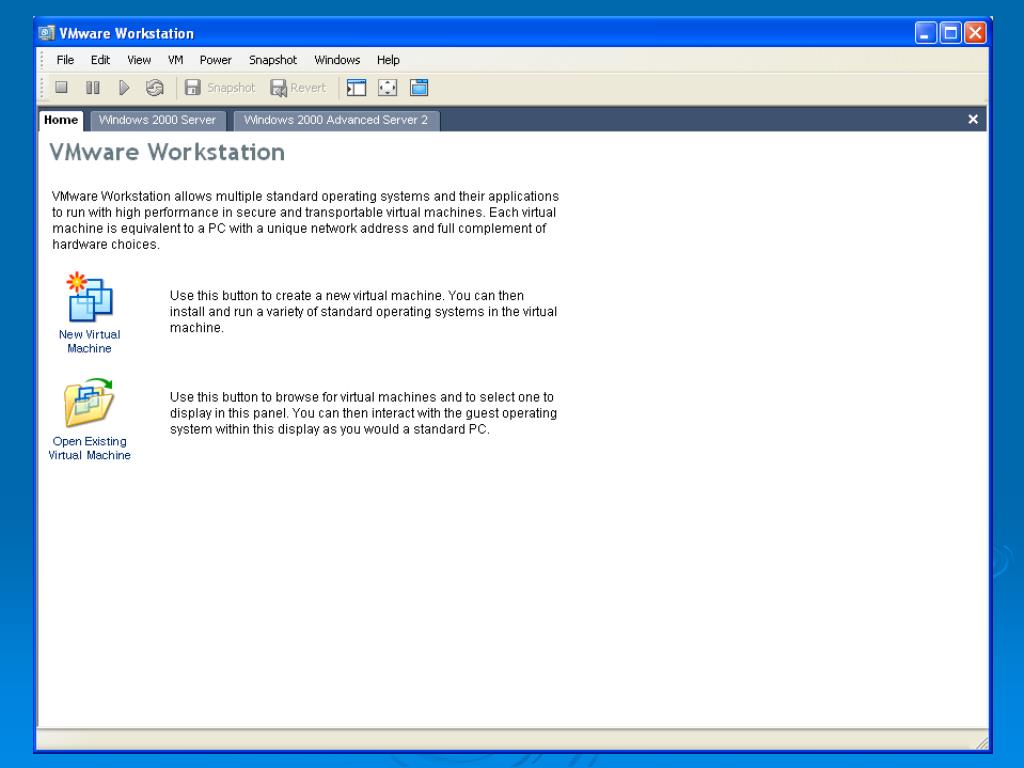This screenshot has width=1024, height=768.
Task: Close the VMware Workstation window
Action: 975,33
